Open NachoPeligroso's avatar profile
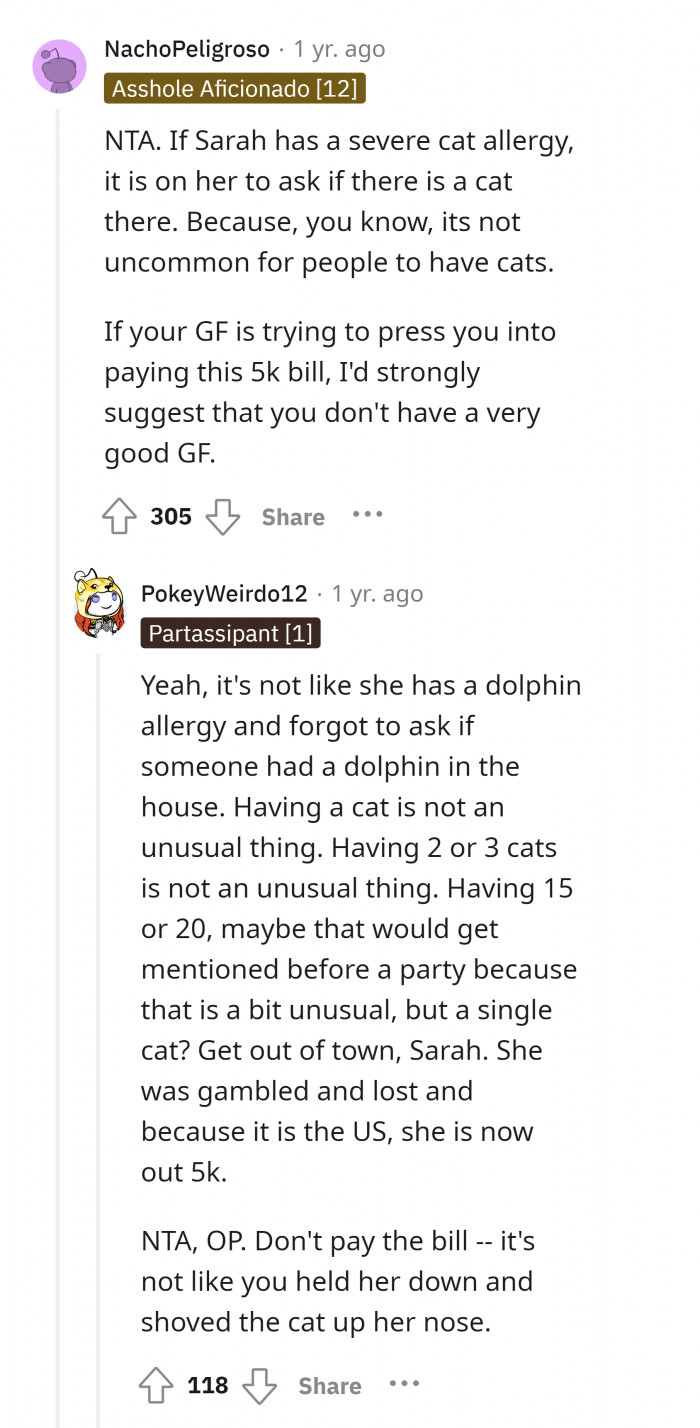700x1428 pixels. [x=59, y=67]
